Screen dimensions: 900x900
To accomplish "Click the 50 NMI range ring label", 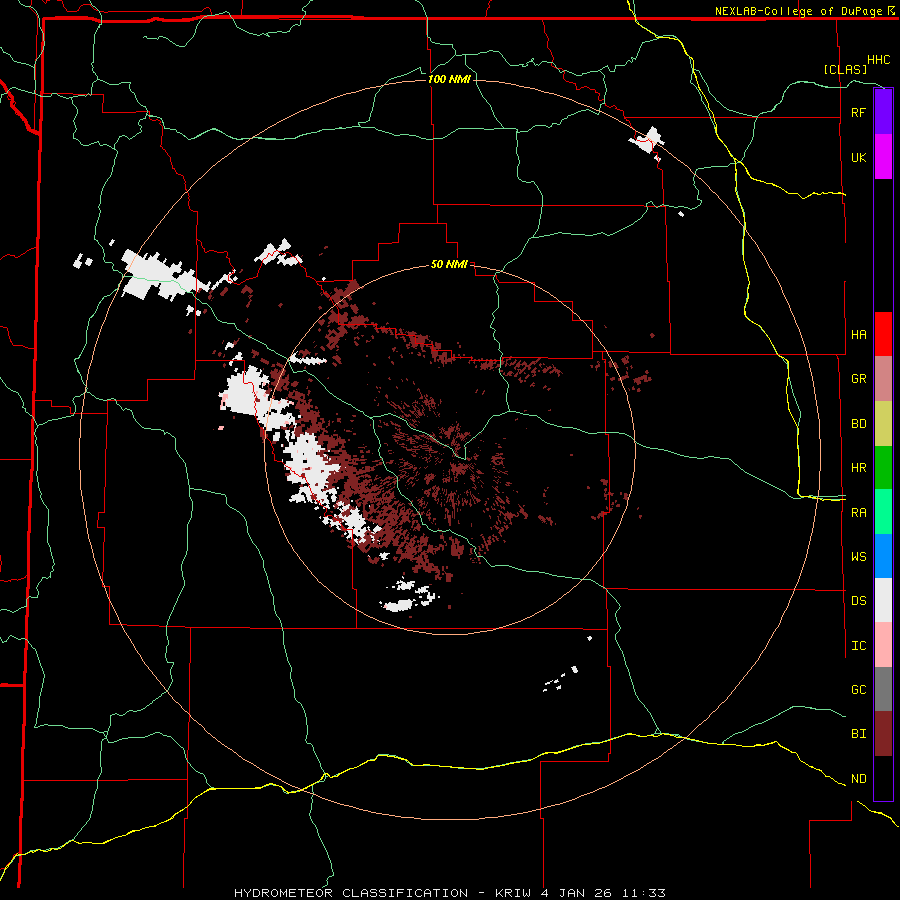I will pyautogui.click(x=449, y=264).
